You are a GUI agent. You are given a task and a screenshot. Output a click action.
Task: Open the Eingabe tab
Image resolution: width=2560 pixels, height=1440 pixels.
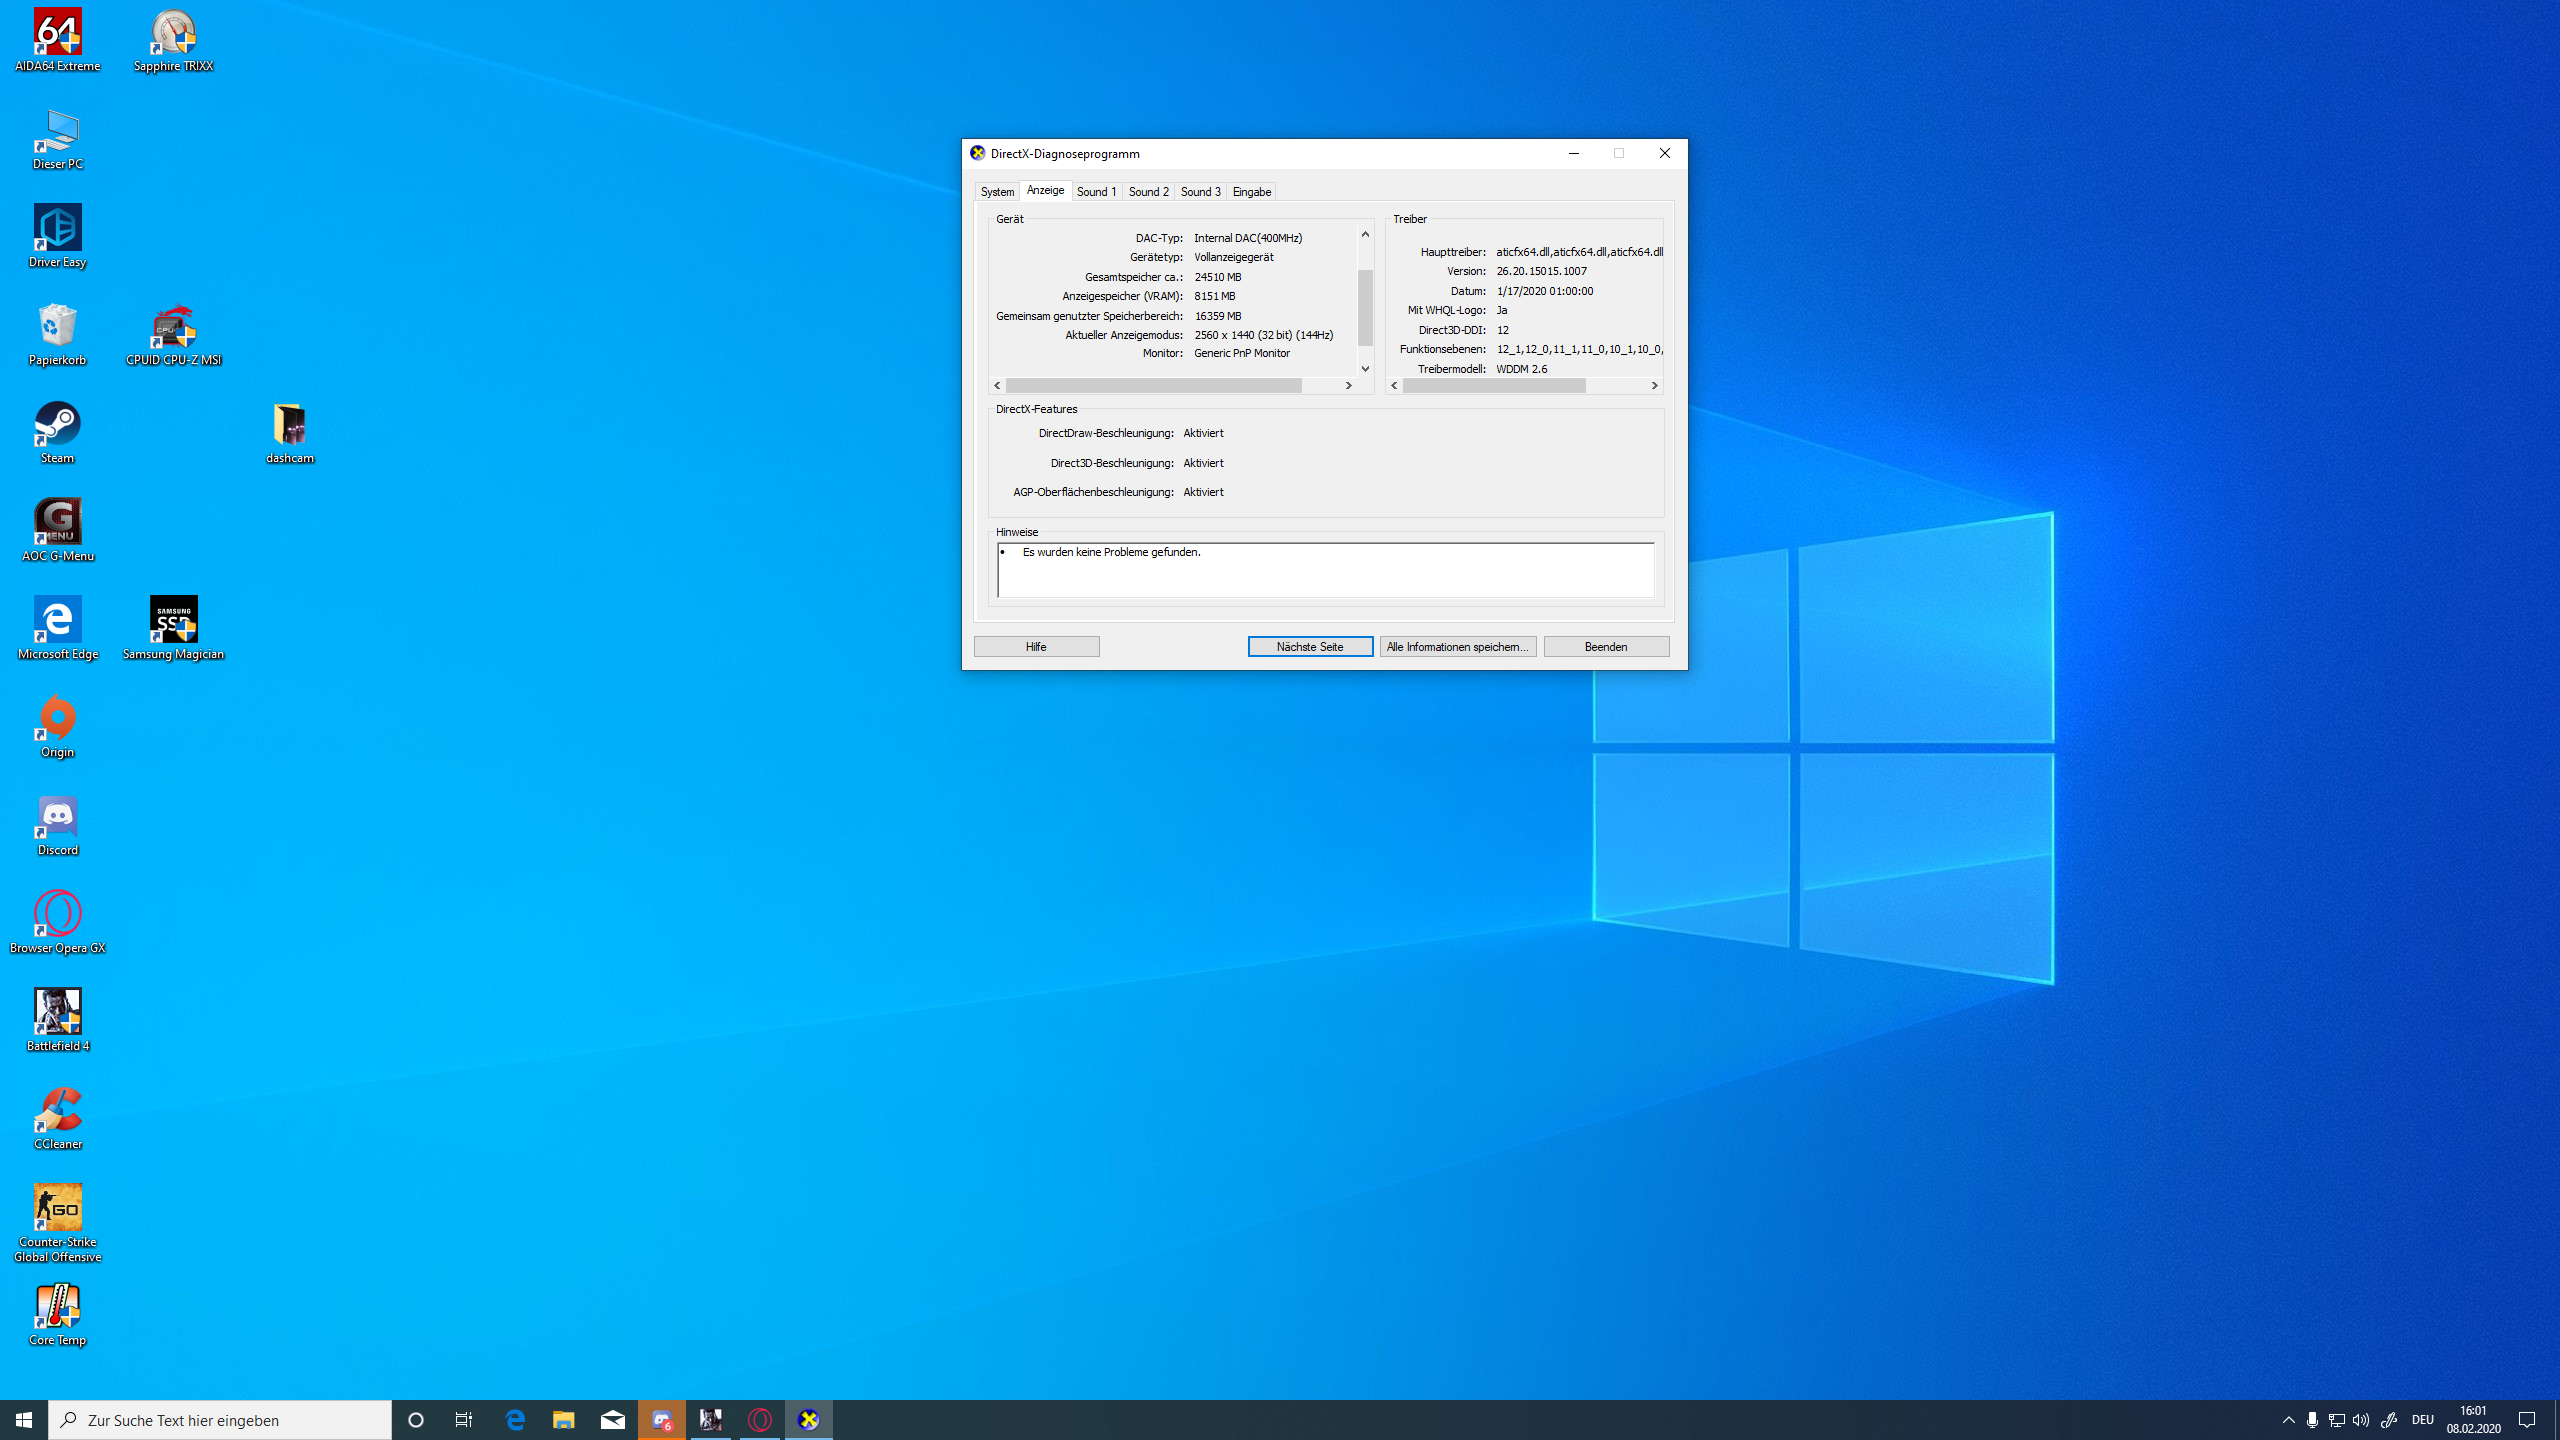(x=1251, y=191)
